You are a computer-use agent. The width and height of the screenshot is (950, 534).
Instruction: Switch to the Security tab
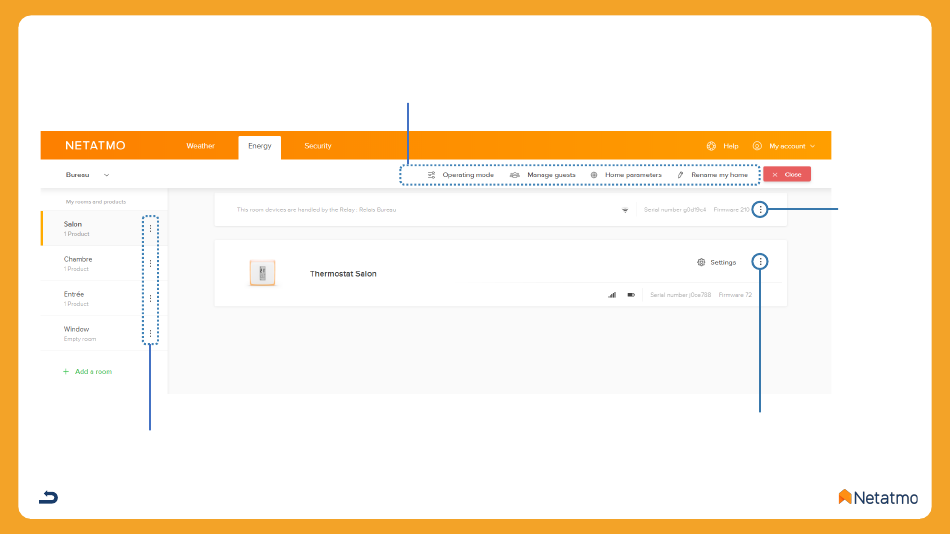click(317, 146)
